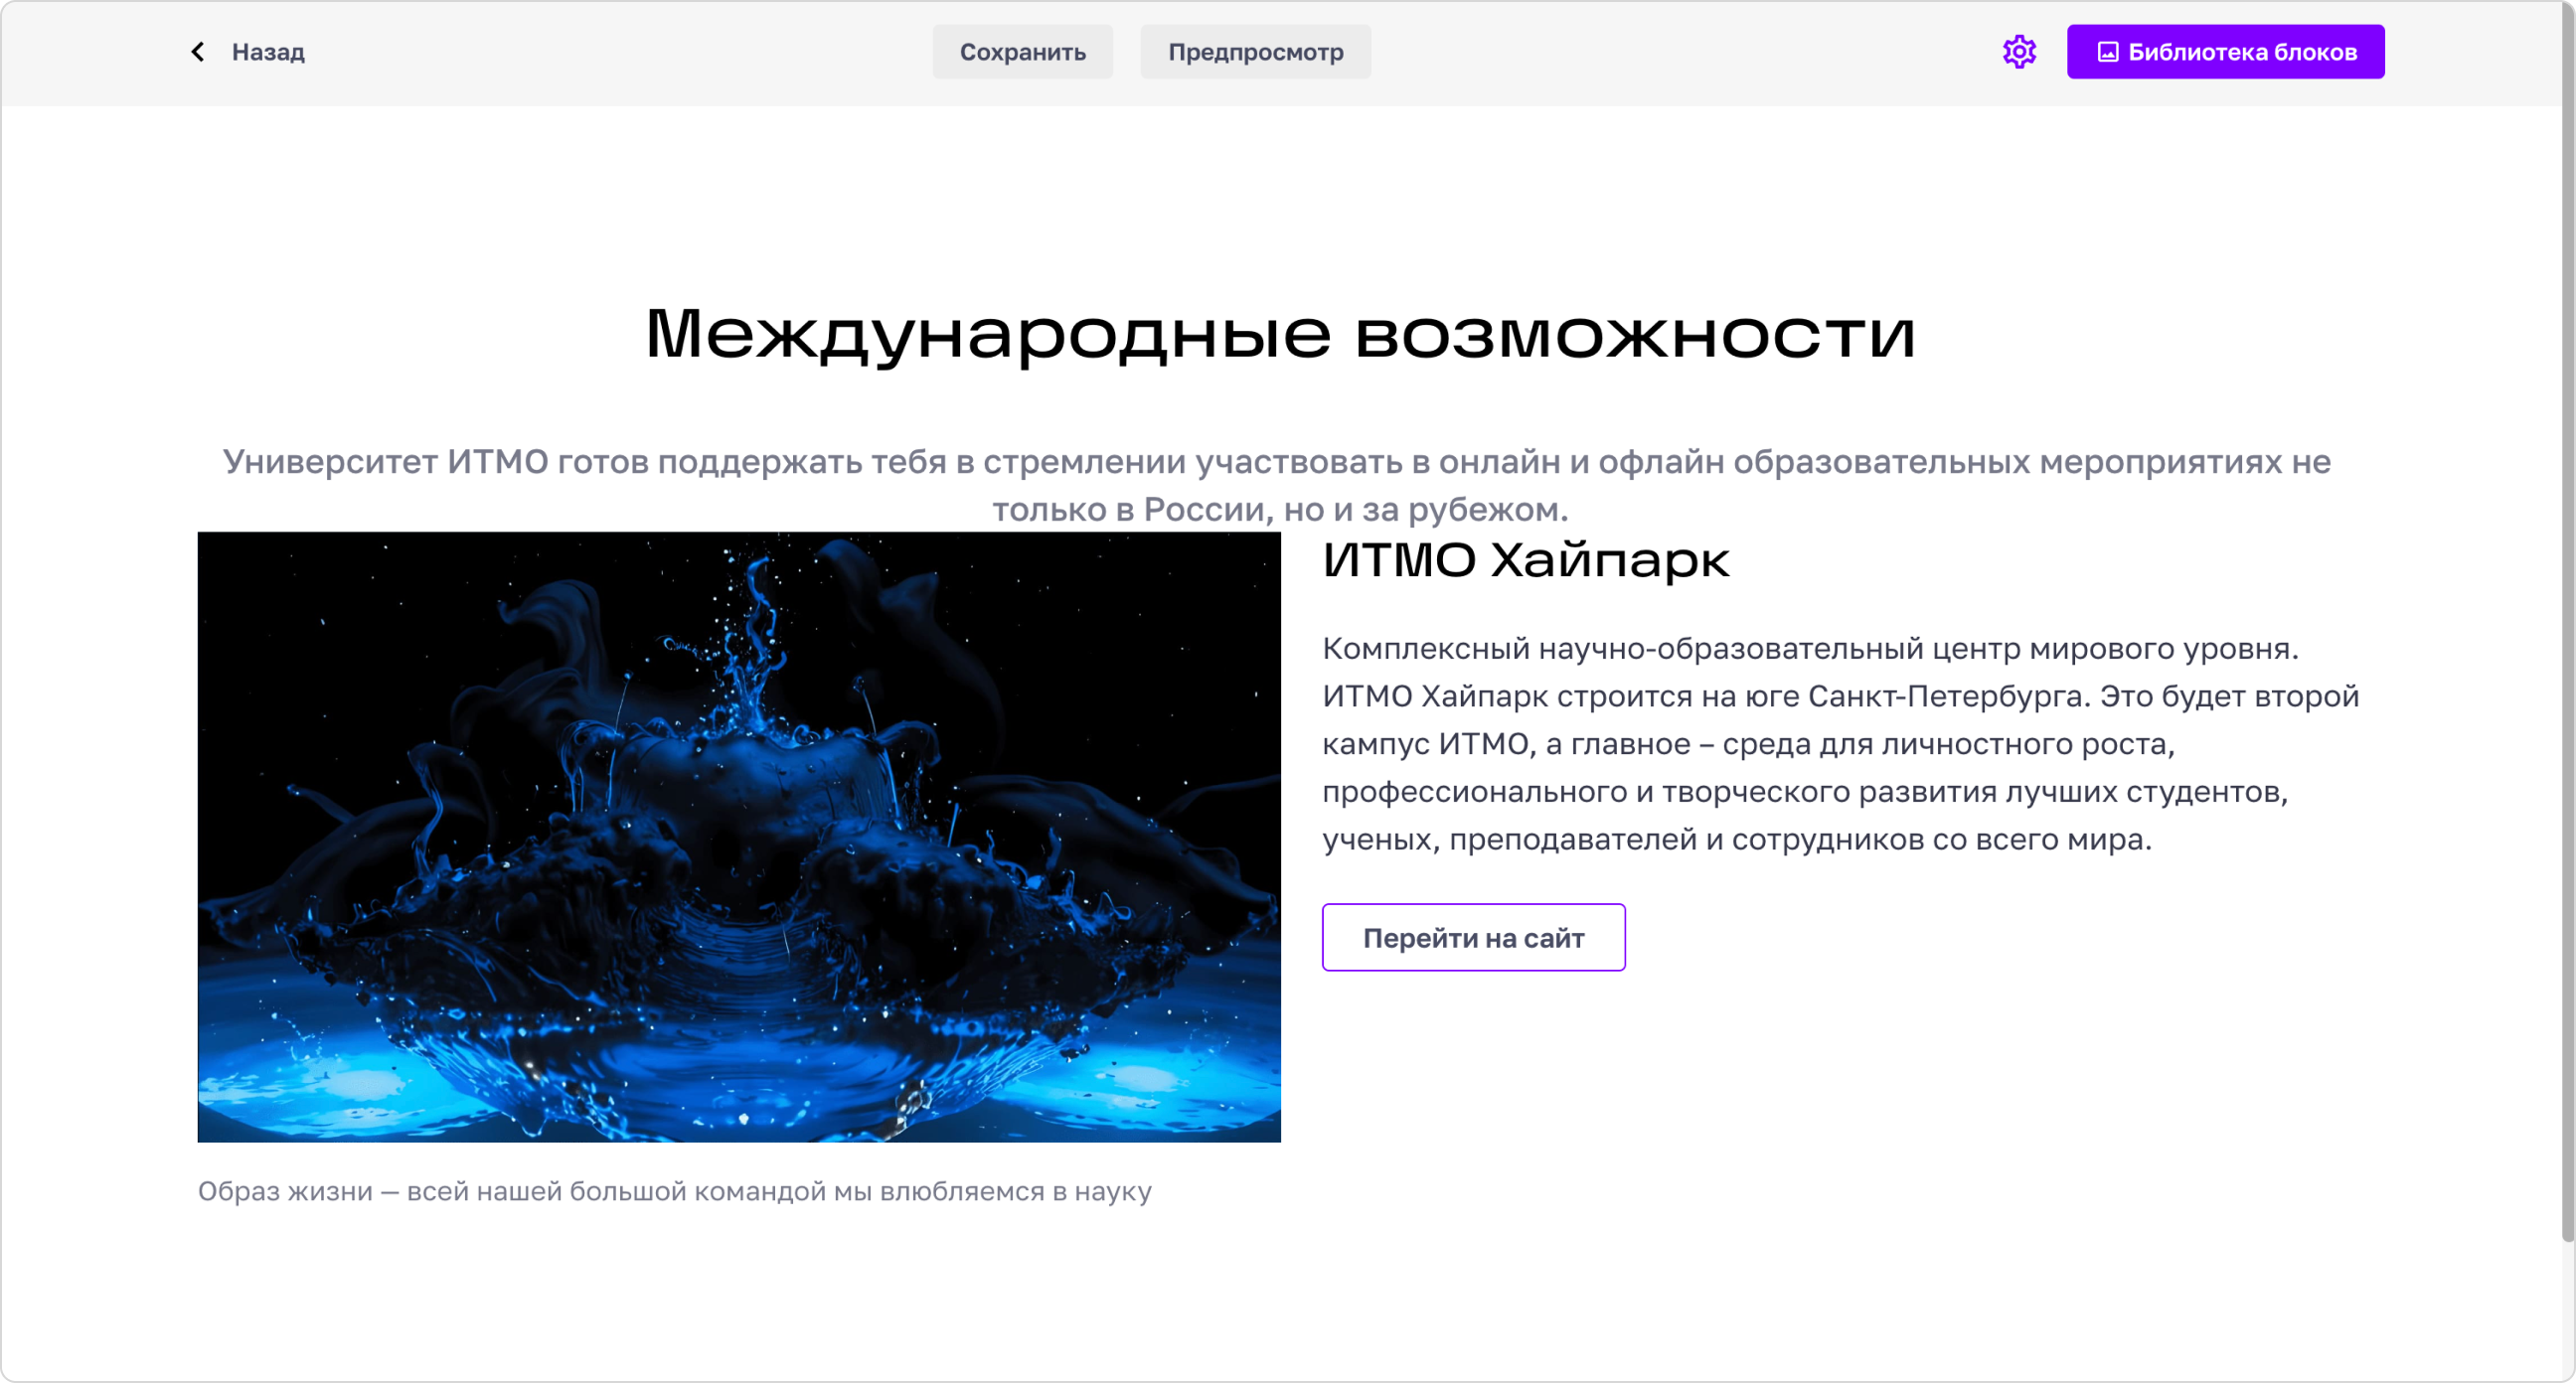Click the ИТМО Хайпарк heading

point(1525,560)
